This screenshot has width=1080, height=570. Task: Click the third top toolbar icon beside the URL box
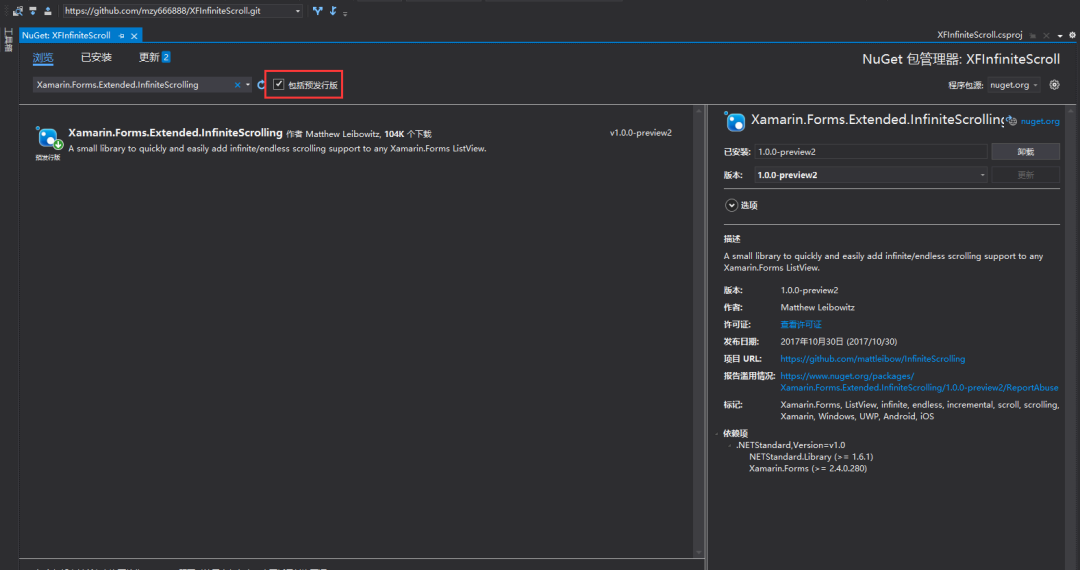tap(48, 10)
